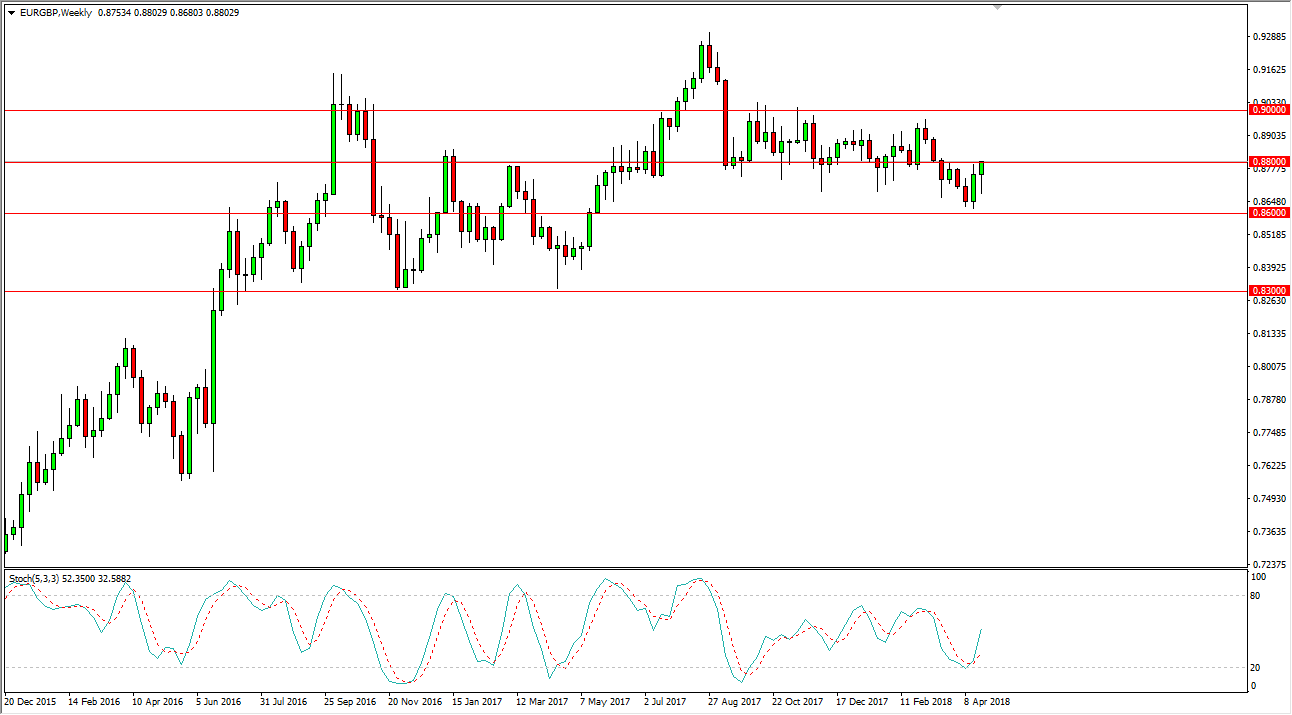Click the 0.82630 price axis value
The width and height of the screenshot is (1292, 715).
tap(1268, 301)
